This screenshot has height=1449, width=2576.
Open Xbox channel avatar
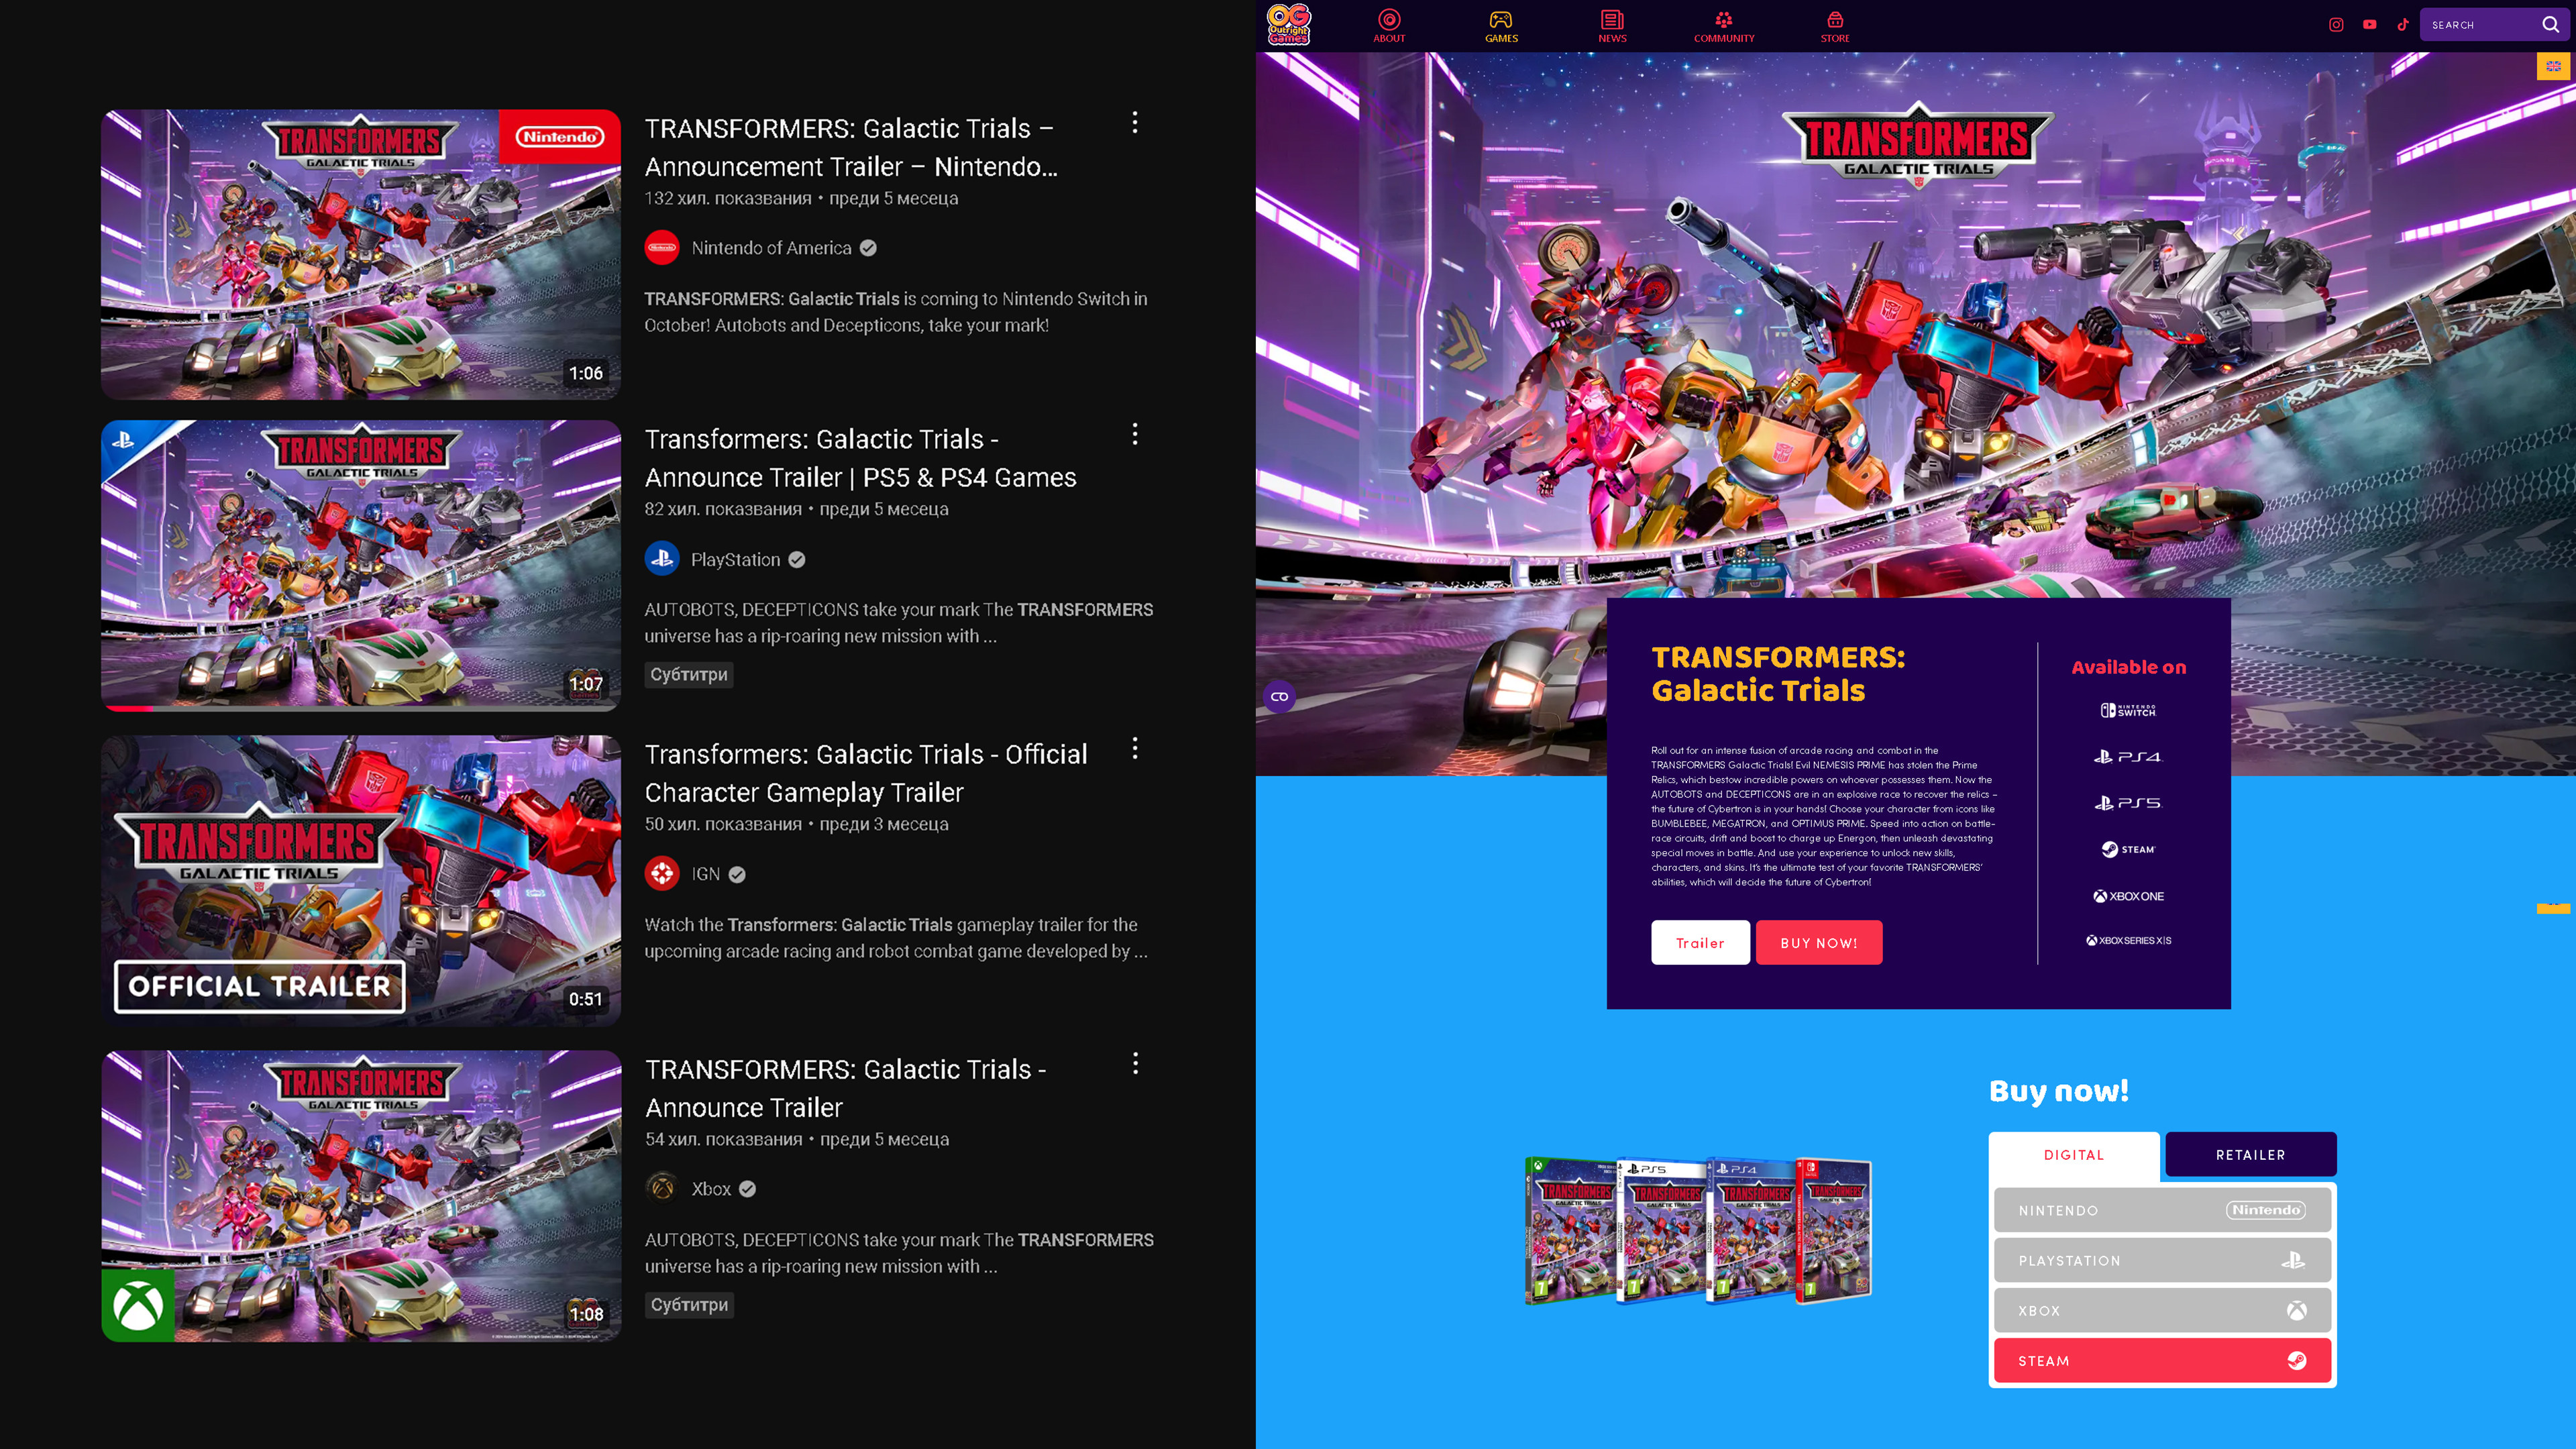tap(662, 1189)
